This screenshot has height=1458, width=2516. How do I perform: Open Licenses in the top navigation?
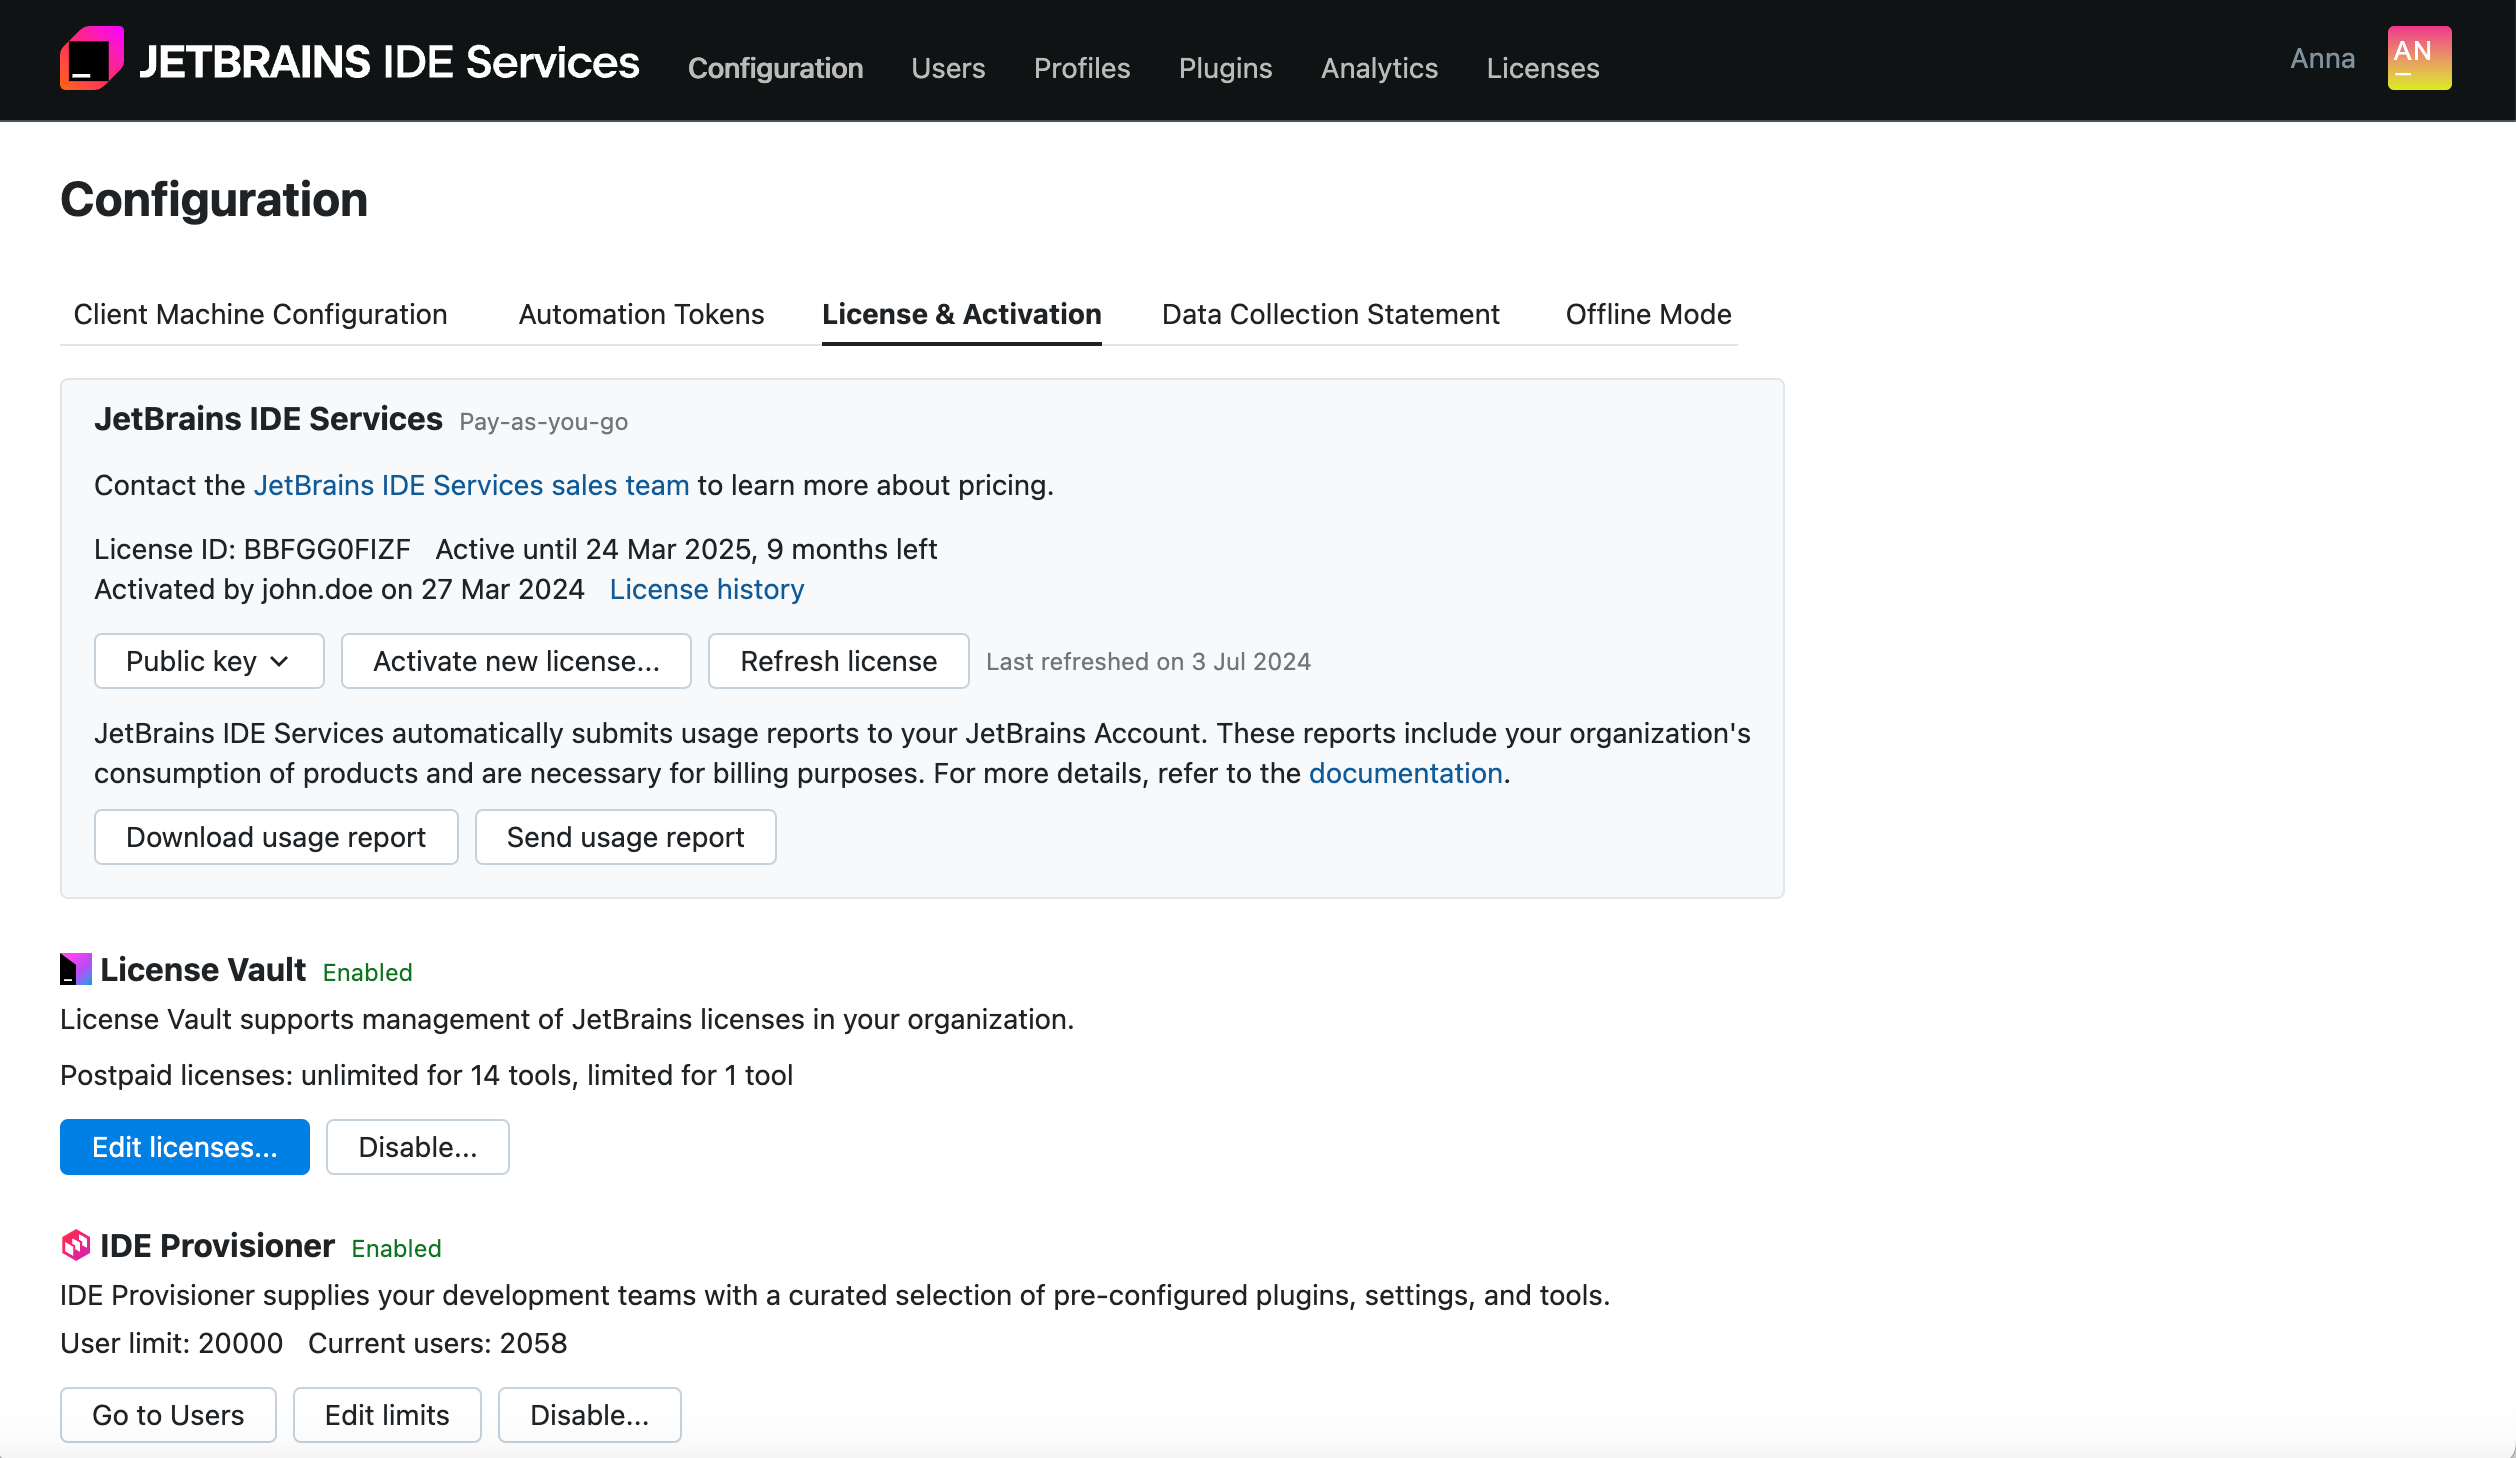[x=1543, y=68]
